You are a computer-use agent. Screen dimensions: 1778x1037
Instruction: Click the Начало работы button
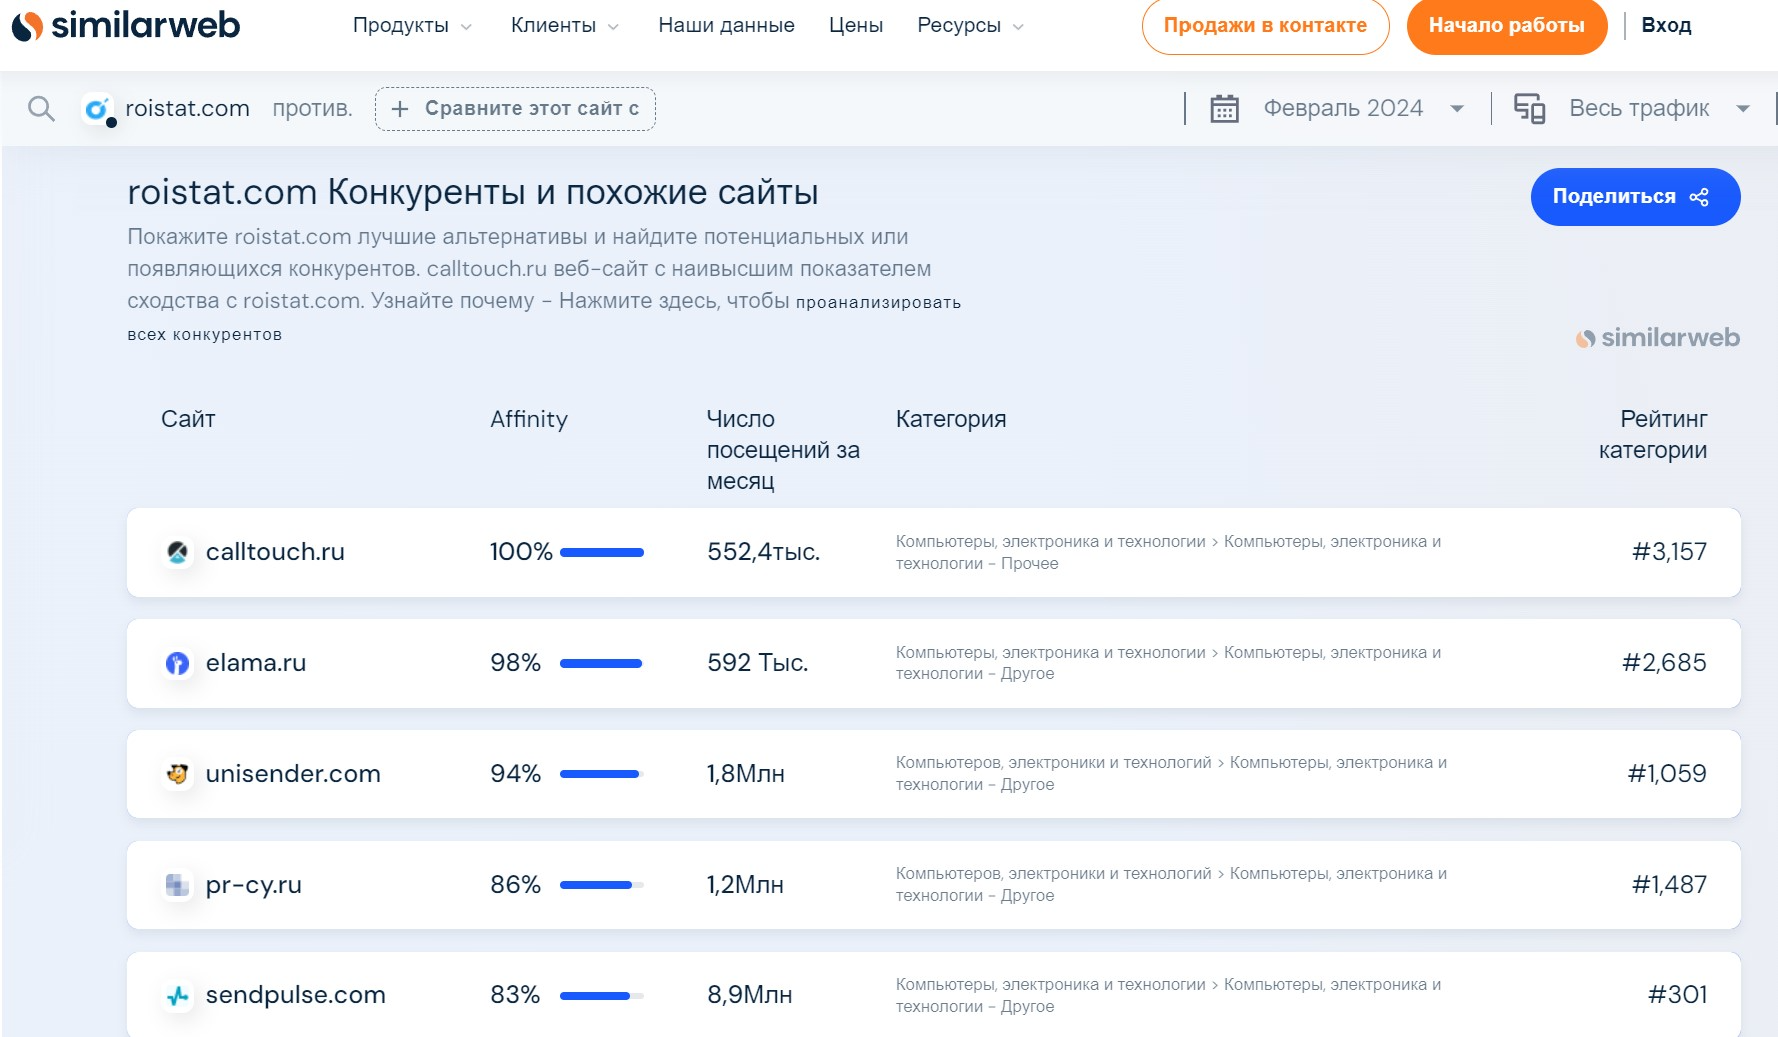pyautogui.click(x=1506, y=26)
